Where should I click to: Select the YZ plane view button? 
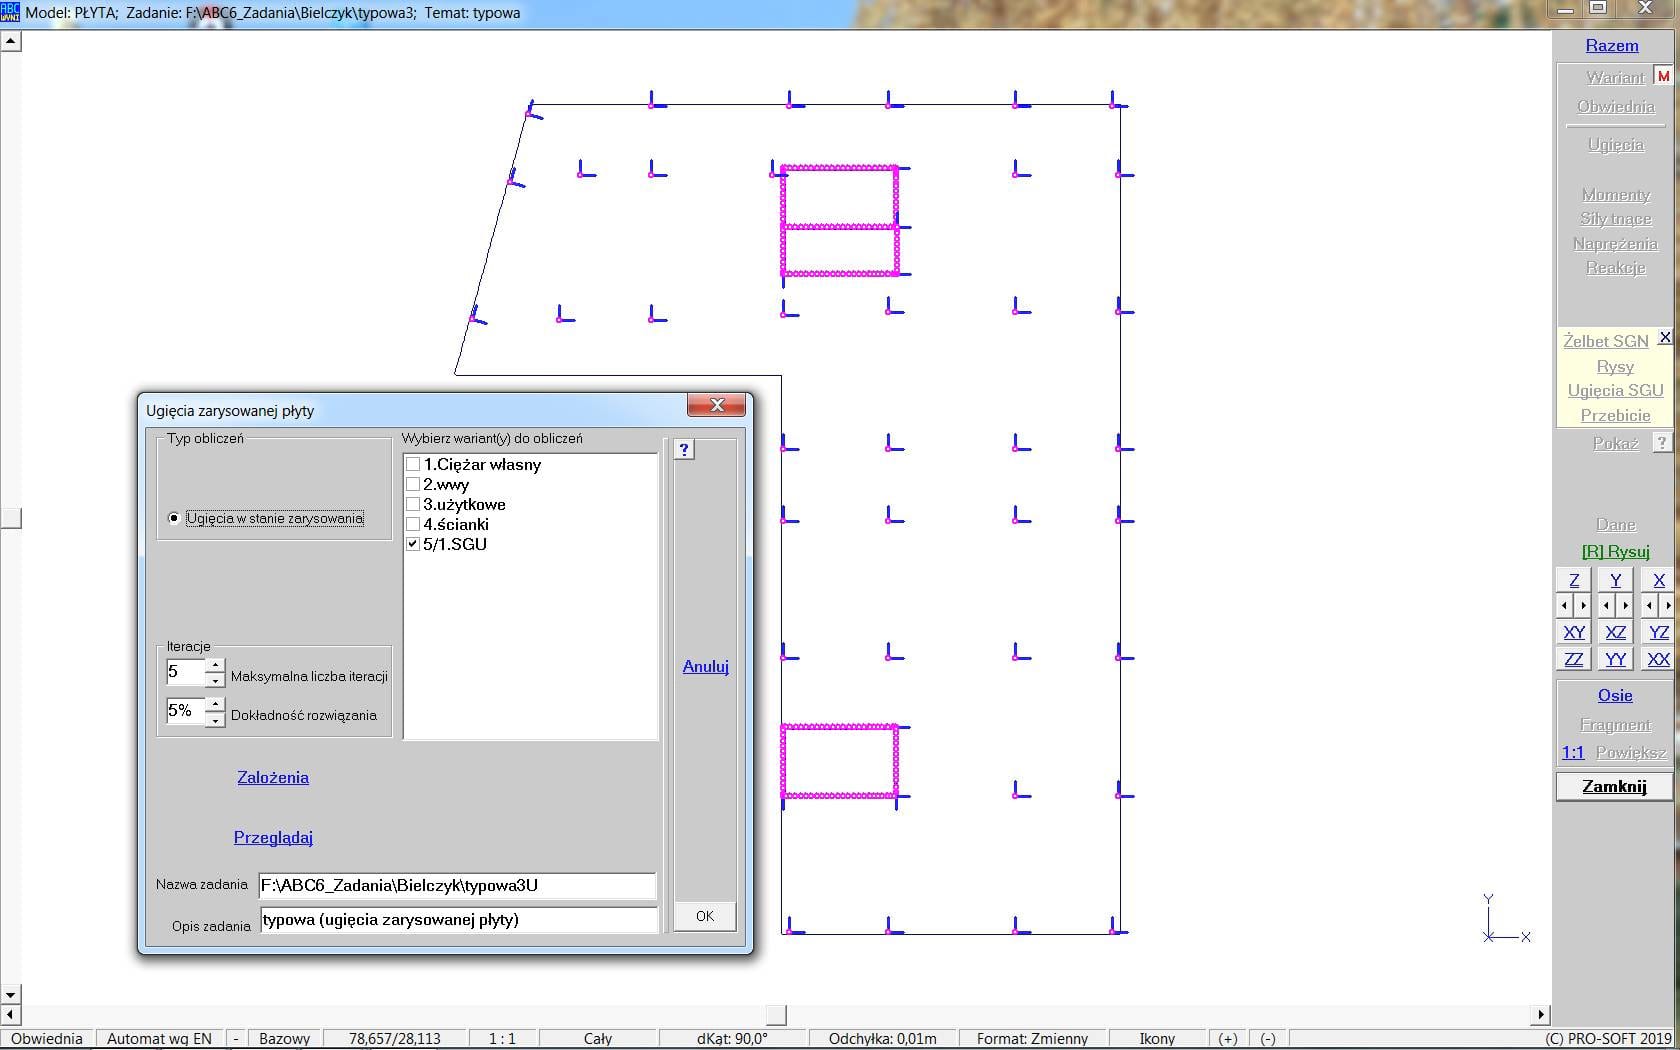[x=1658, y=633]
